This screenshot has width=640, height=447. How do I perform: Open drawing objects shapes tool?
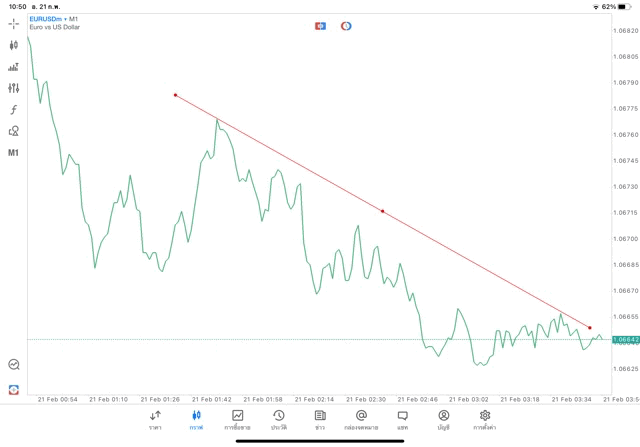[14, 130]
